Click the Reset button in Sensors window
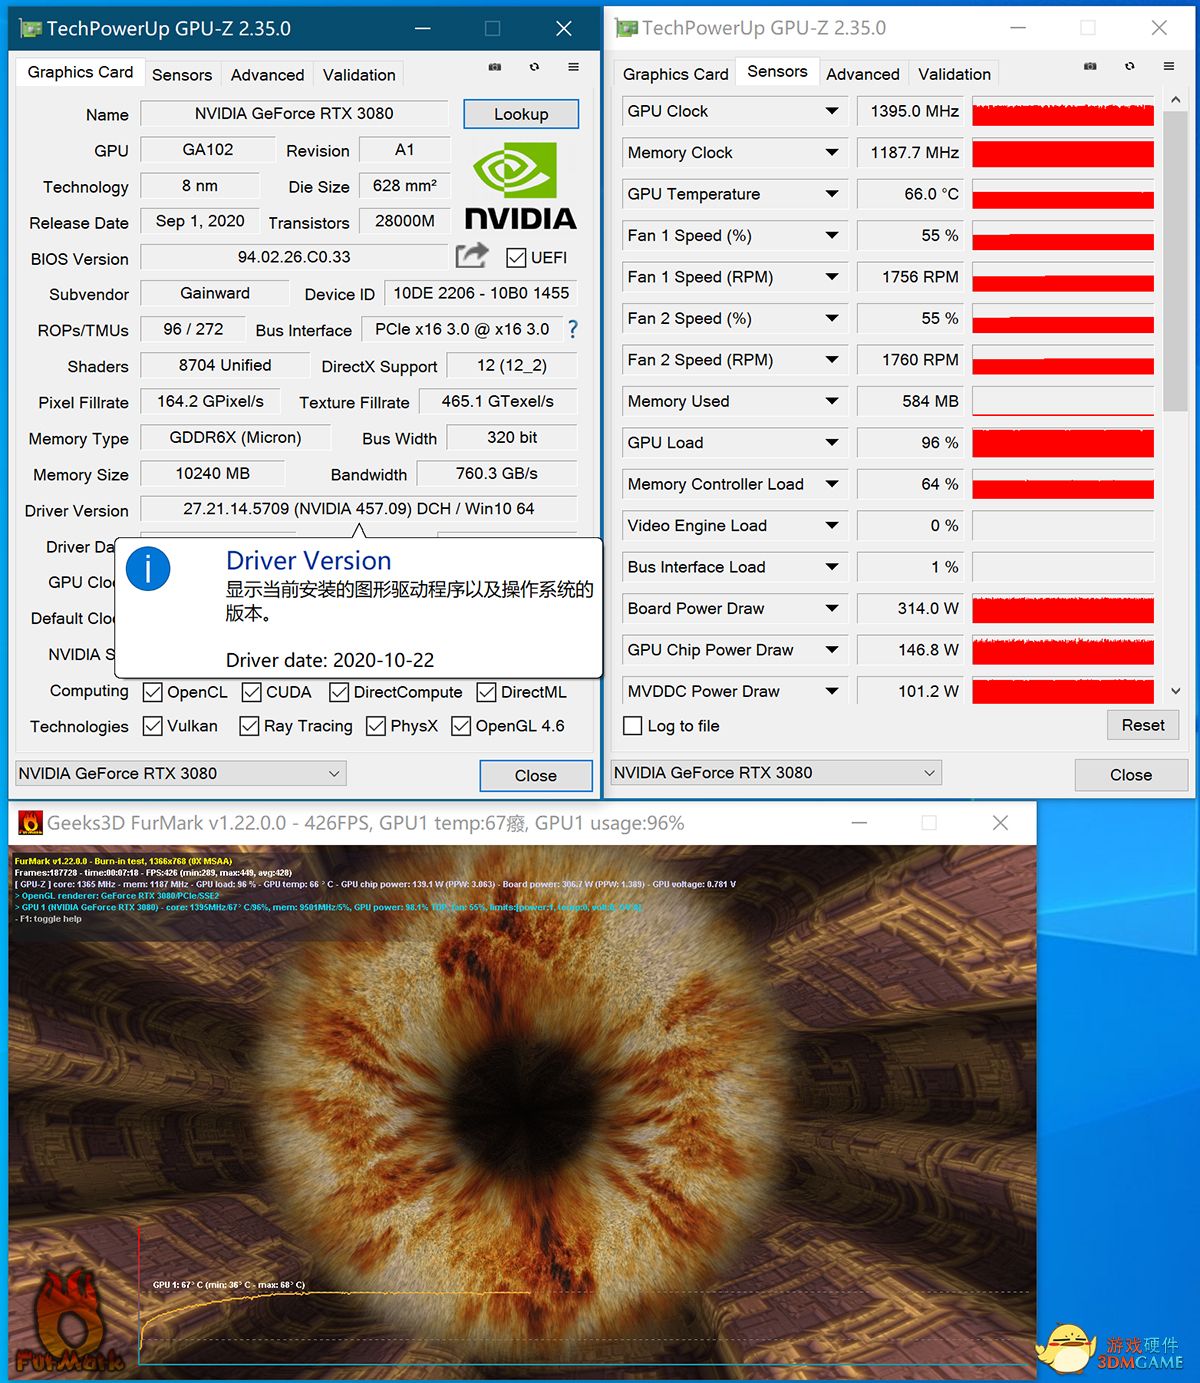 pos(1143,725)
